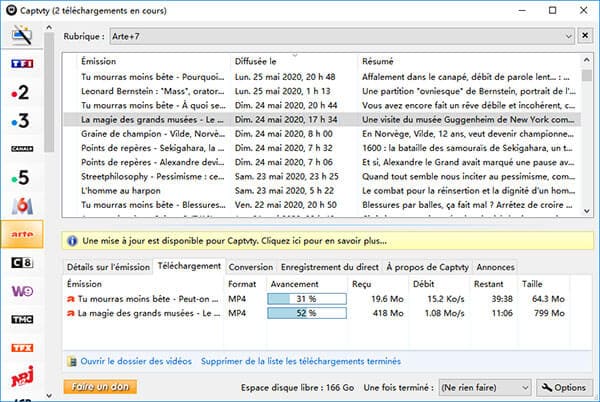Switch to À propos de Captvty tab
Image resolution: width=600 pixels, height=402 pixels.
tap(427, 267)
